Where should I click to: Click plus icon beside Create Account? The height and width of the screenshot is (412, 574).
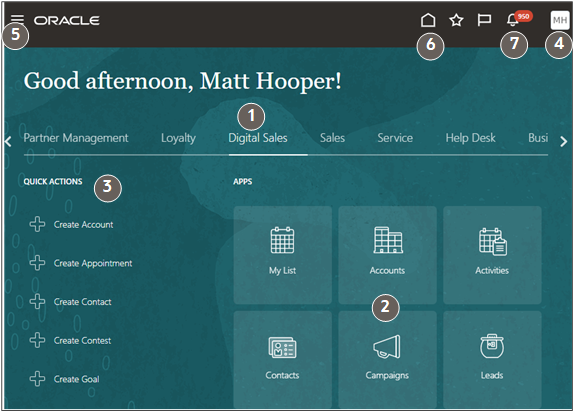37,224
